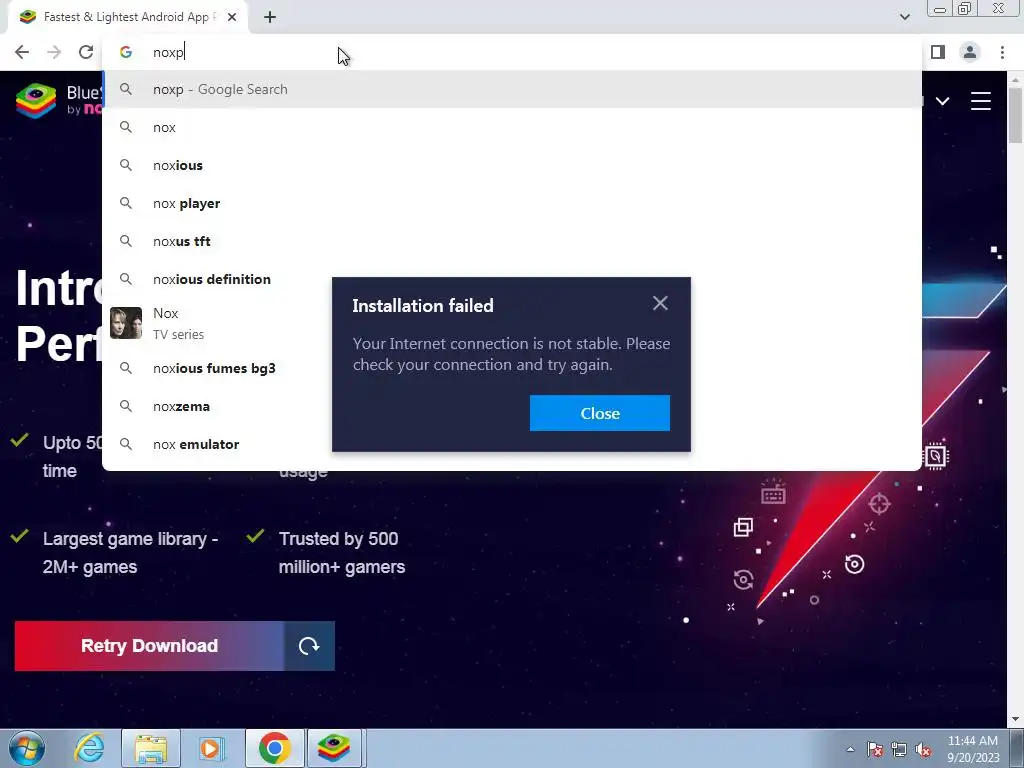Viewport: 1024px width, 768px height.
Task: Click the 'Largest game library - 2M+ games' text
Action: tap(131, 552)
